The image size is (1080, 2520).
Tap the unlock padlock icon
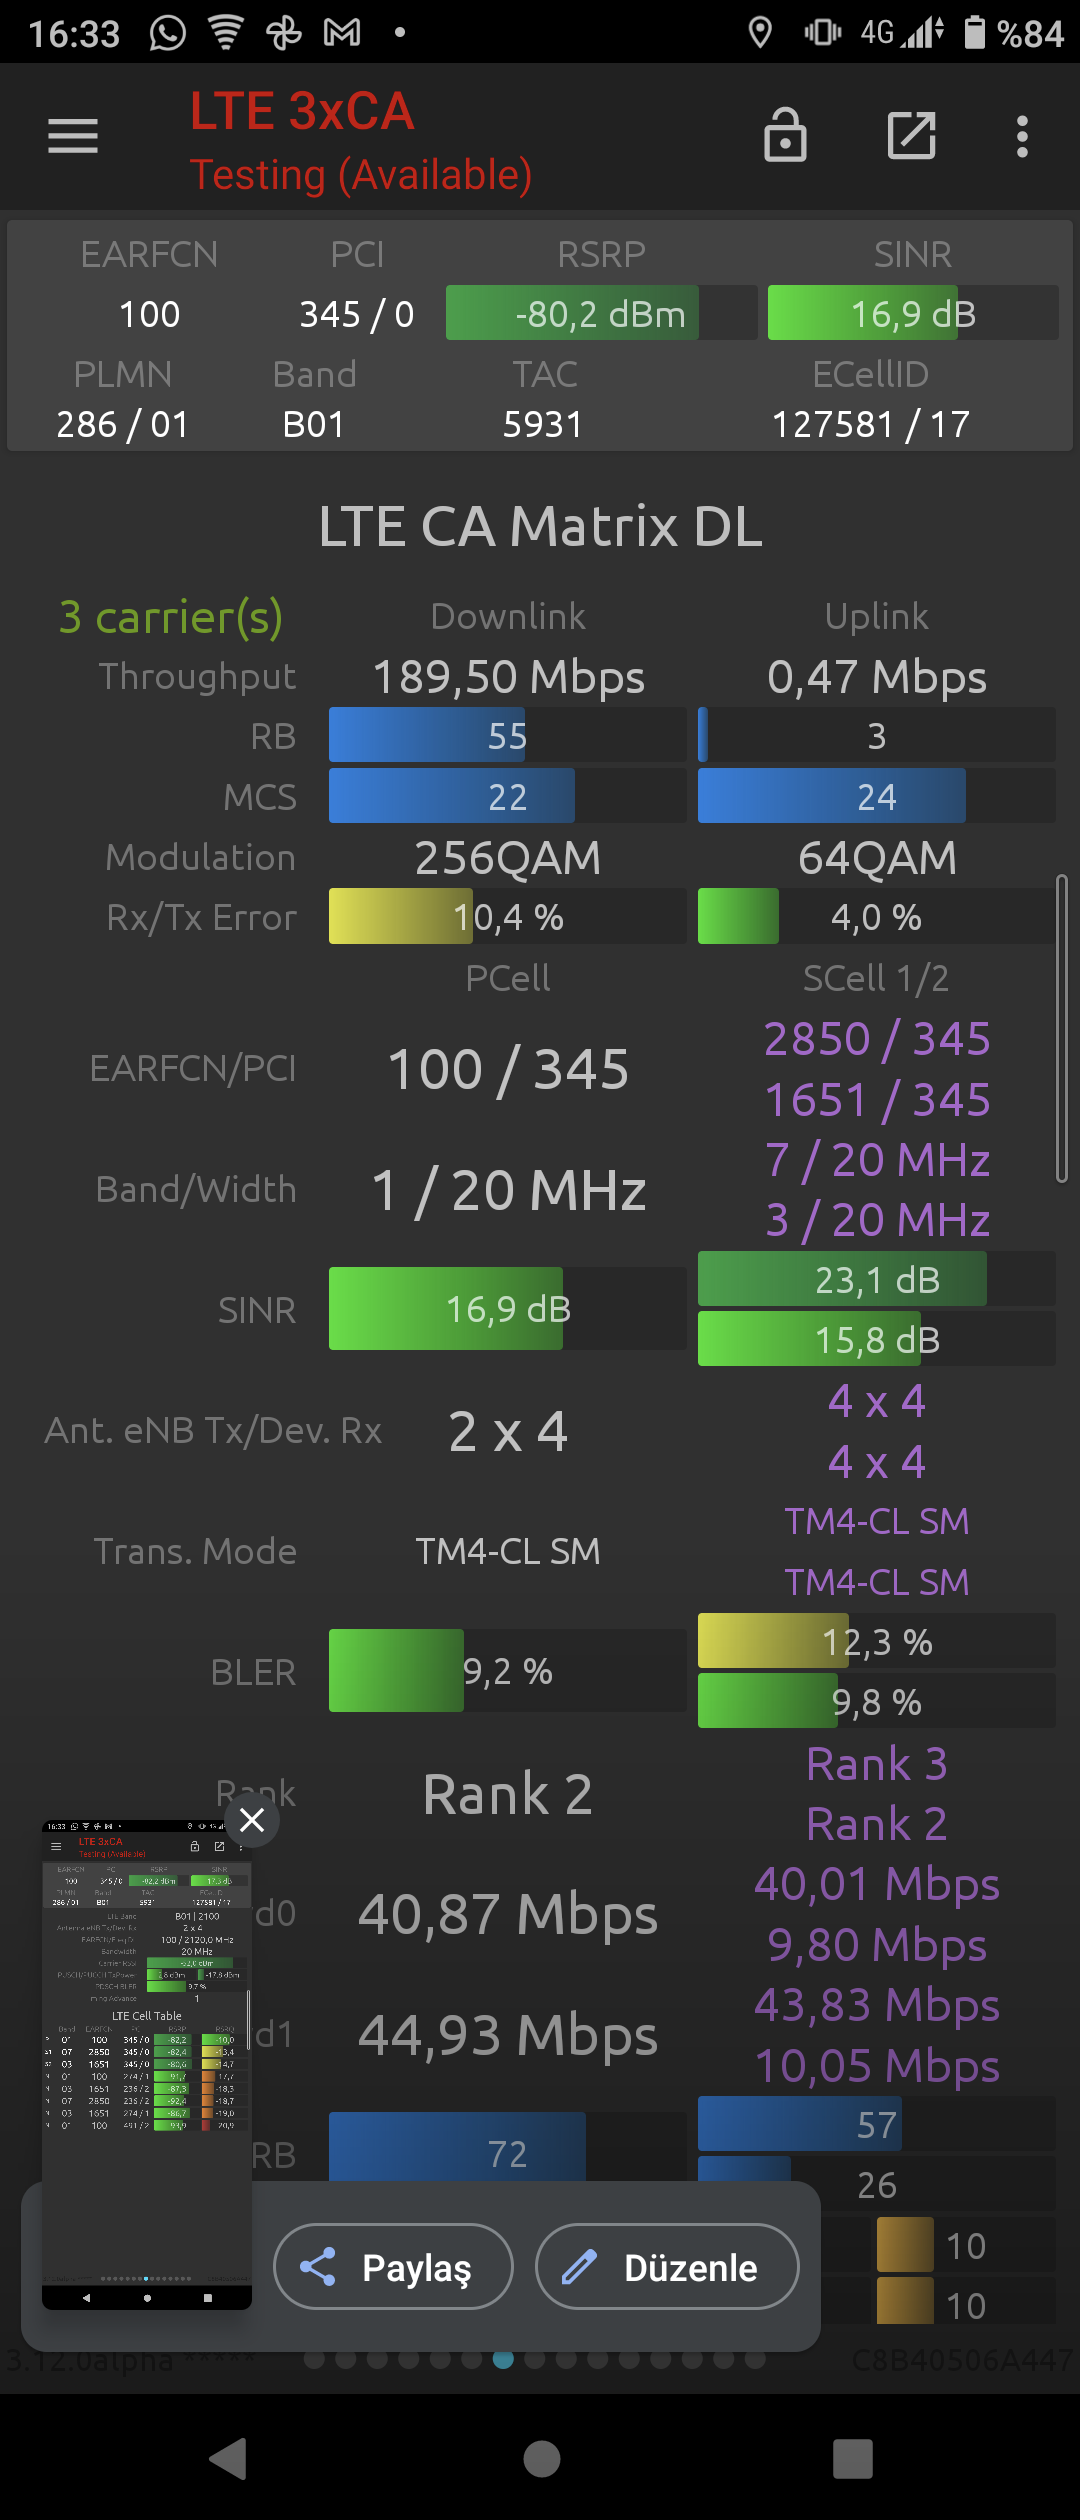(785, 135)
